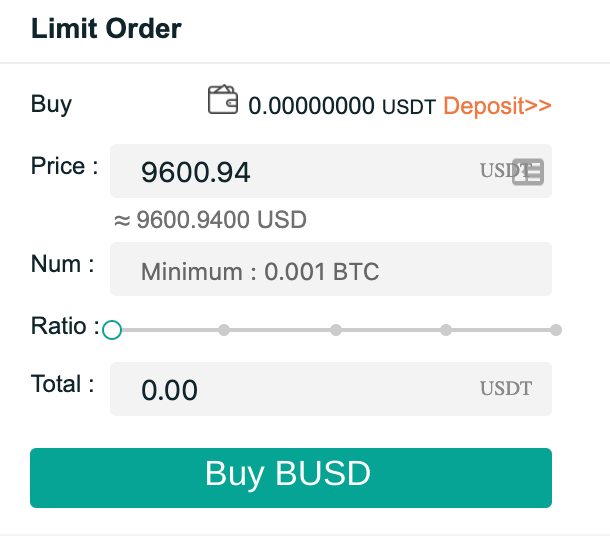
Task: Click the Num field with Minimum 0.001 BTC
Action: click(331, 269)
